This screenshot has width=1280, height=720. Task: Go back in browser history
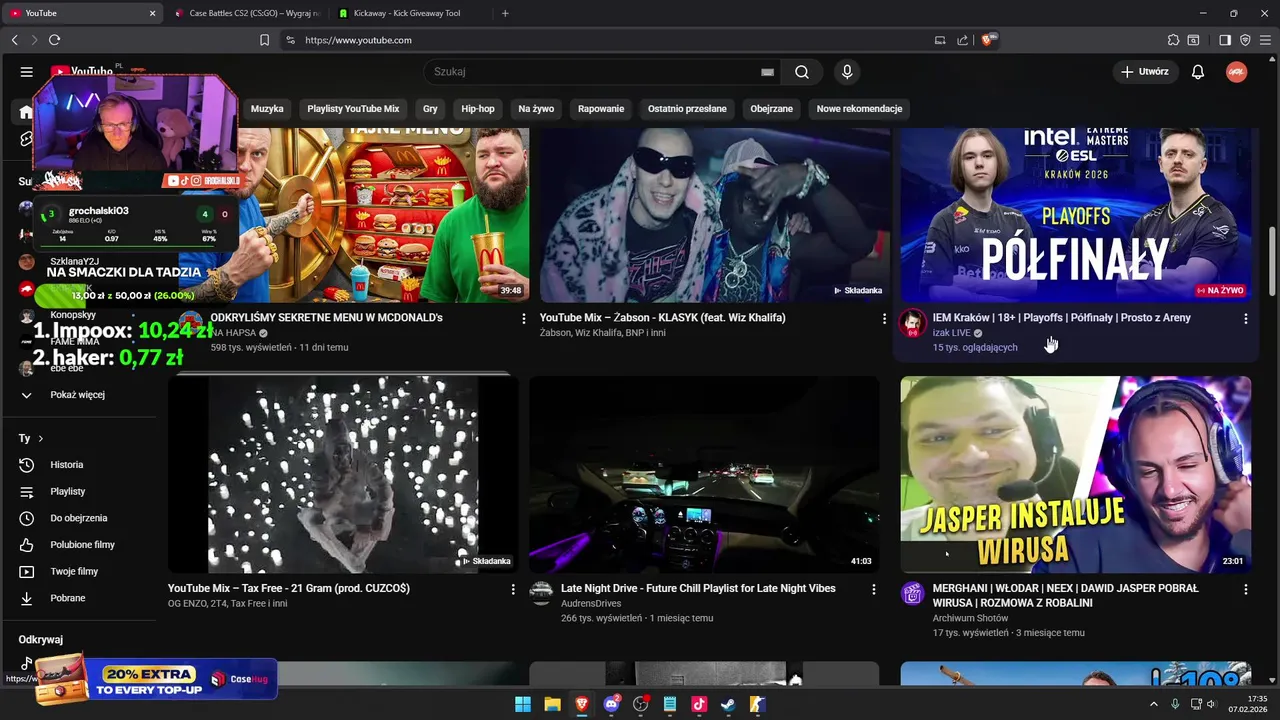tap(14, 40)
